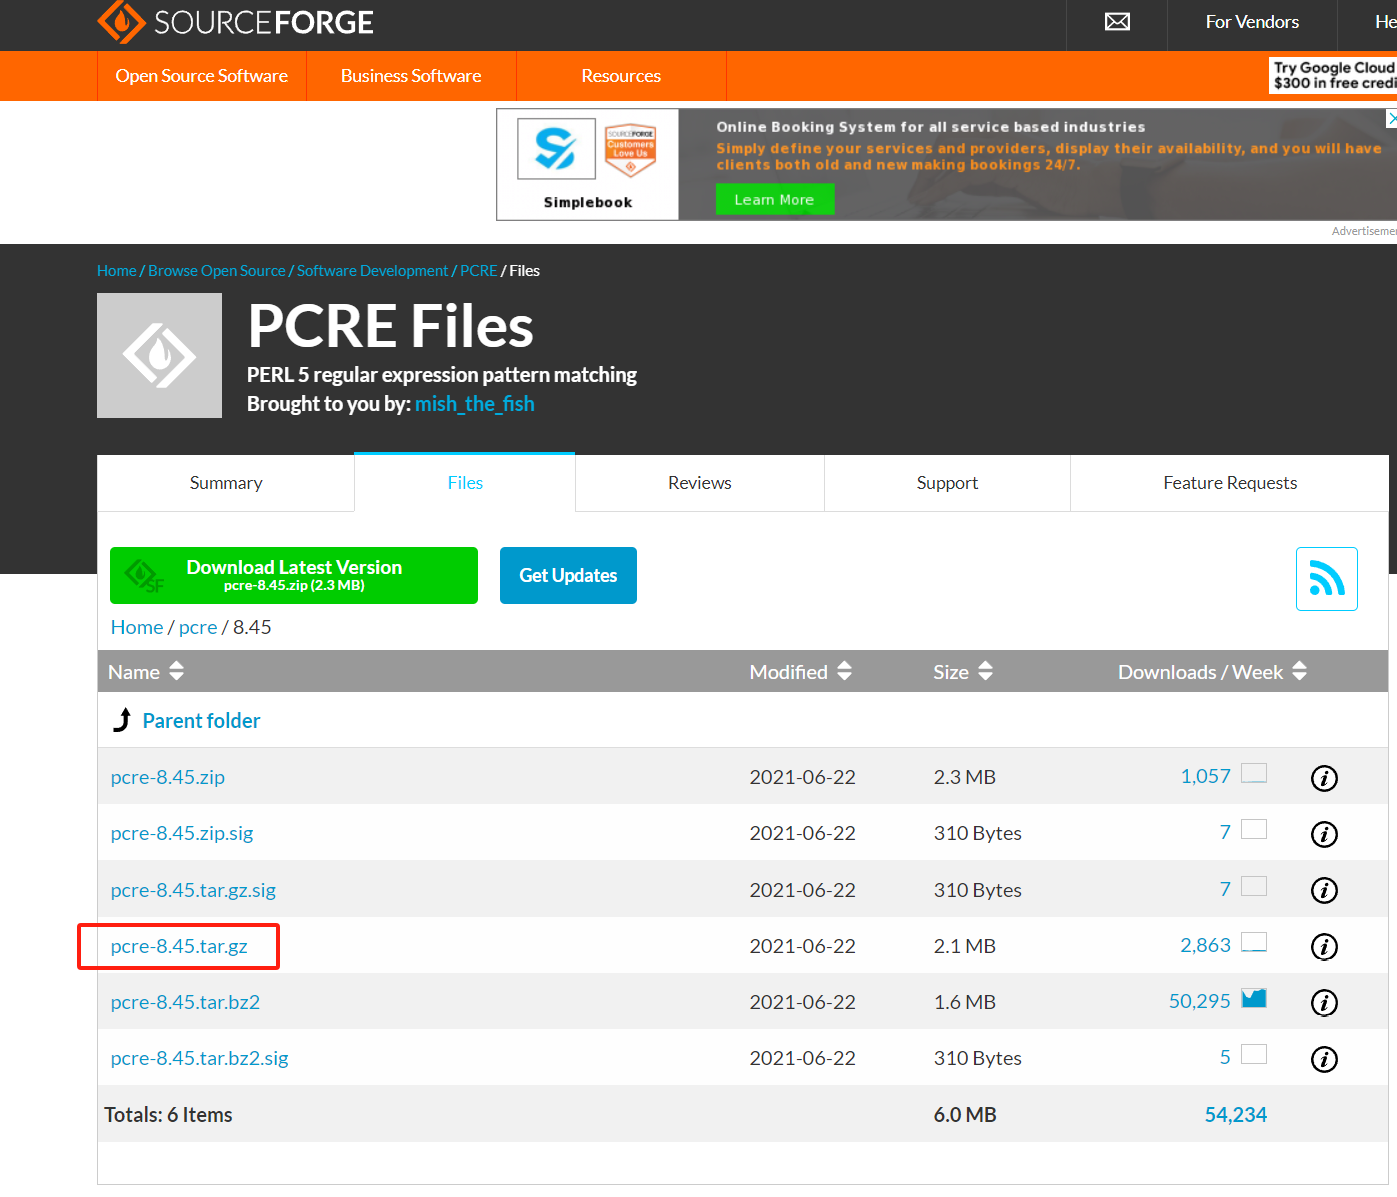Click 7 downloads for pcre-8.45.zip.sig

pos(1225,833)
